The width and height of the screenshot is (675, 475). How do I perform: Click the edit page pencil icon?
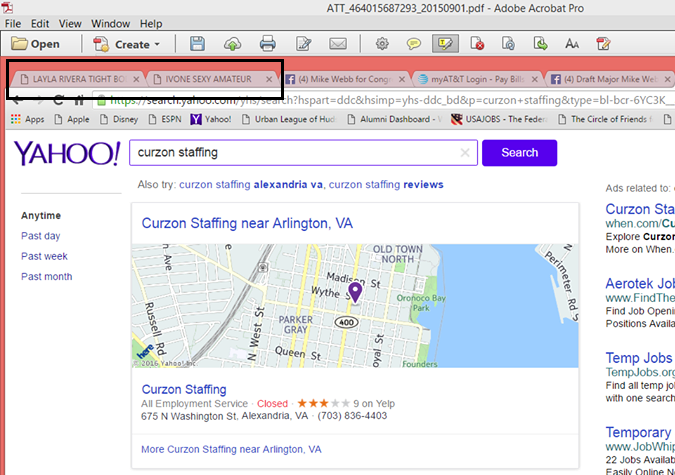coord(303,43)
